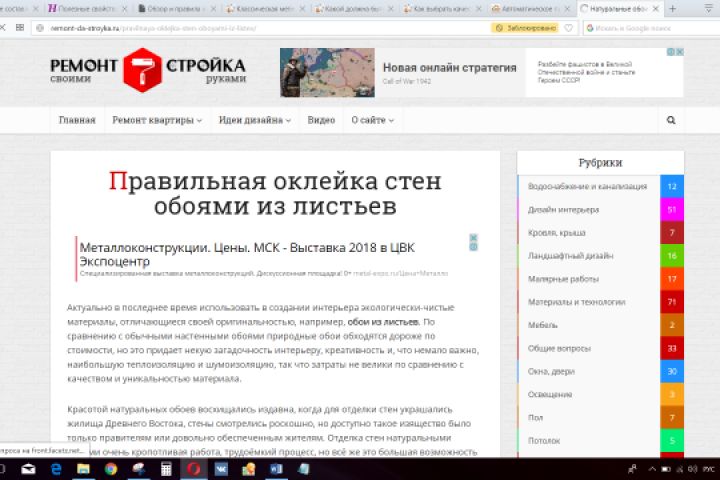Expand the Идеи дизайна dropdown menu
720x480 pixels.
coord(255,120)
